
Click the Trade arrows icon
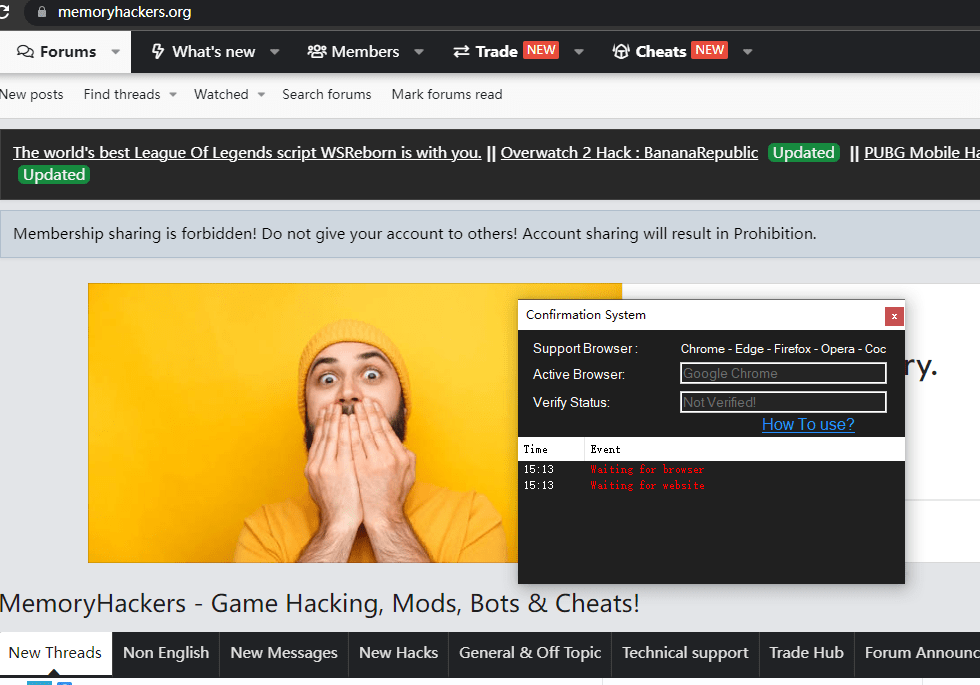[461, 51]
